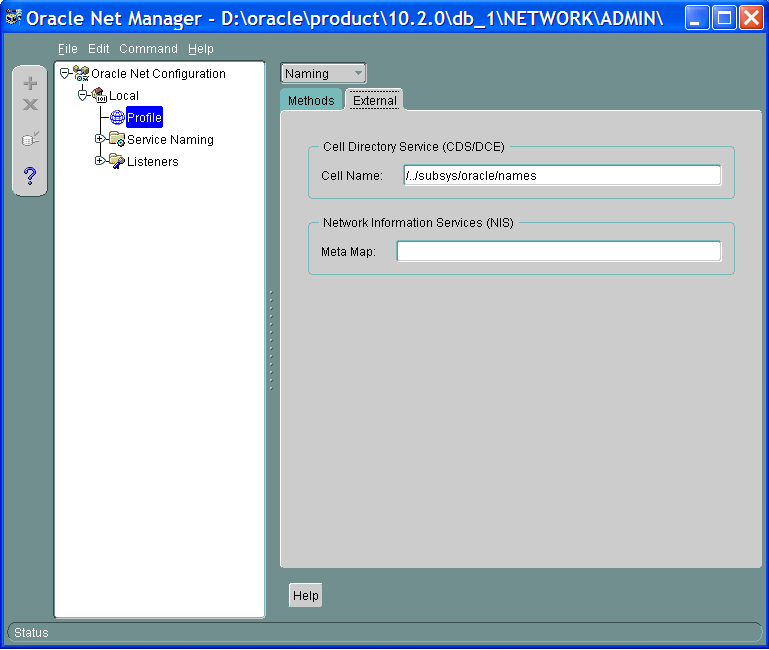Click the Local node house icon
Screen dimensions: 769x650
click(x=99, y=95)
